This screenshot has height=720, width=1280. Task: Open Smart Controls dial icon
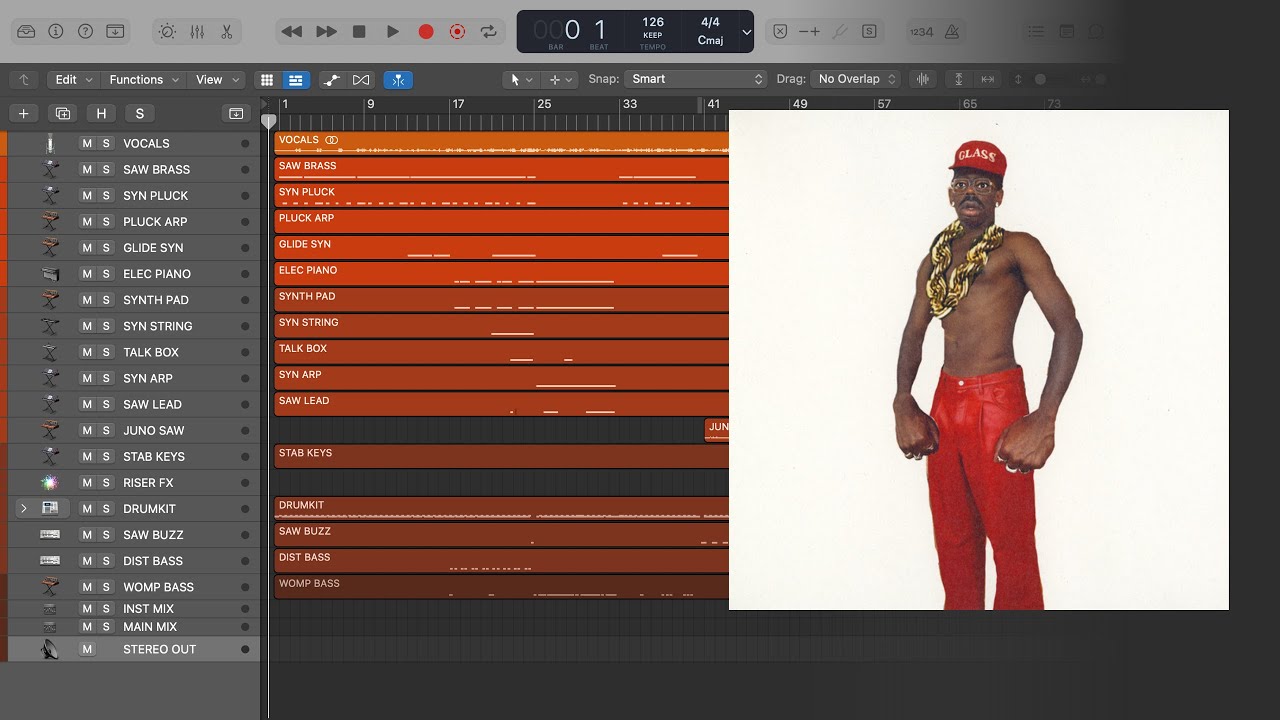(x=167, y=32)
